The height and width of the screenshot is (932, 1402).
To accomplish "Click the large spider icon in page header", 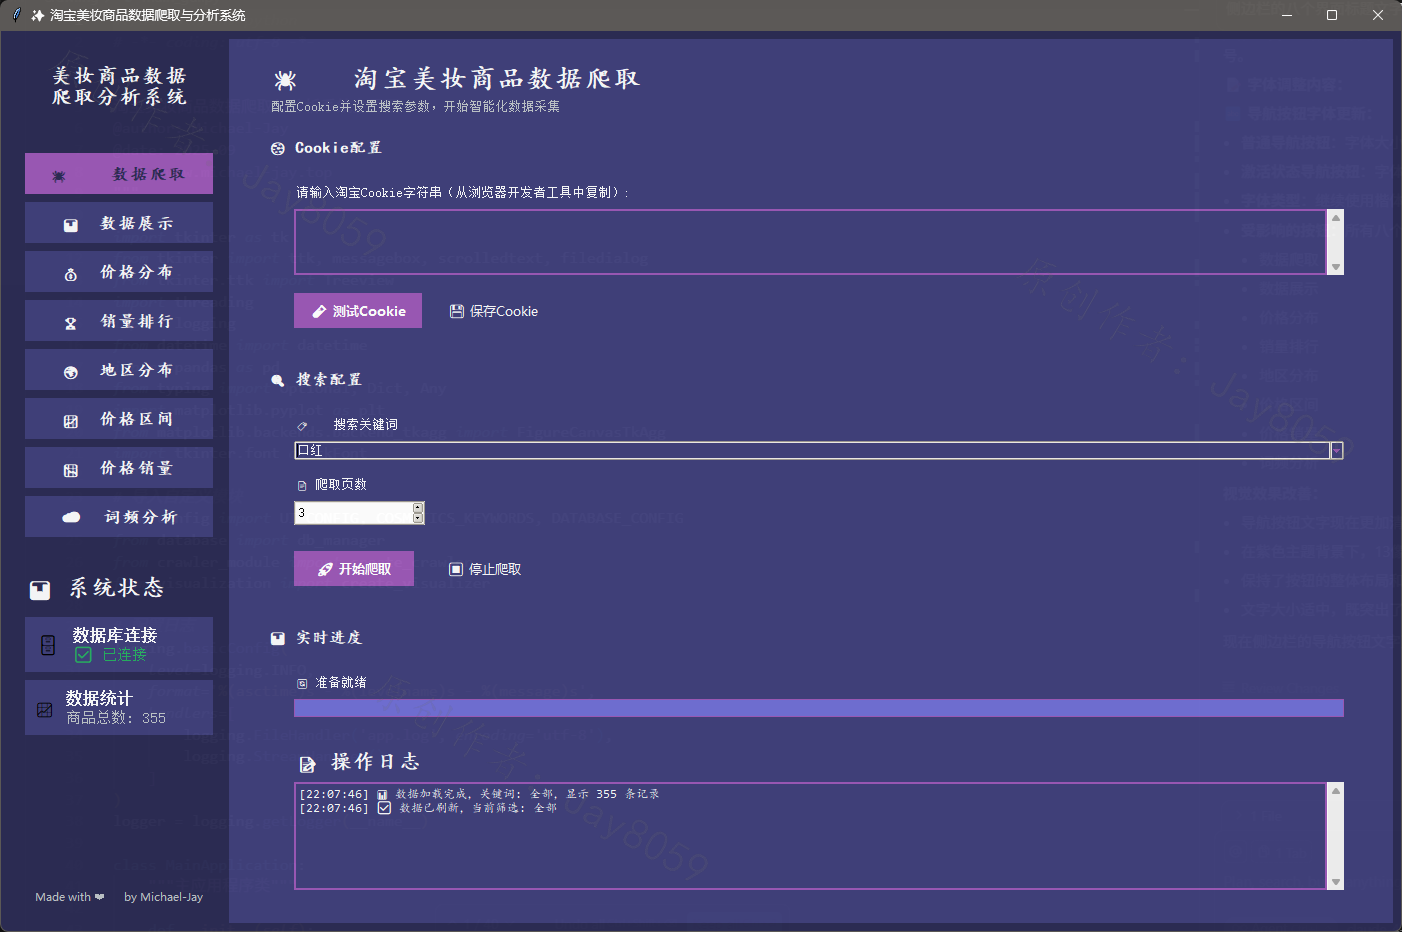I will coord(285,80).
